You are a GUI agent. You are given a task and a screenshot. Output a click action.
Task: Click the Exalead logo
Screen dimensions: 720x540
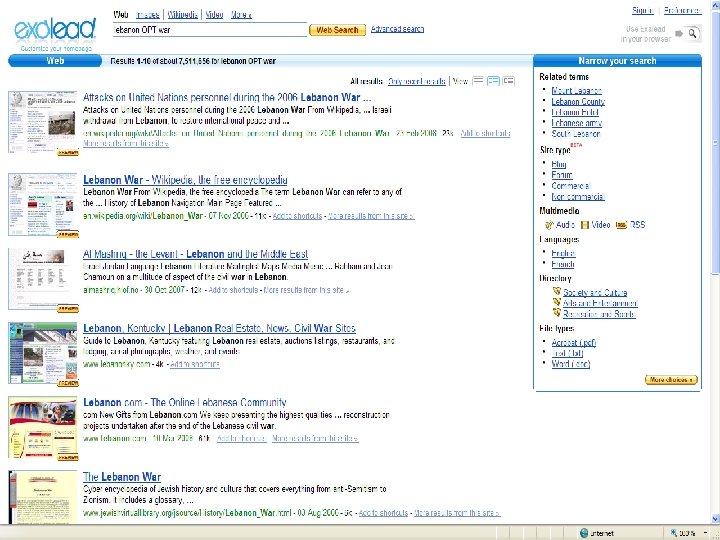[55, 29]
